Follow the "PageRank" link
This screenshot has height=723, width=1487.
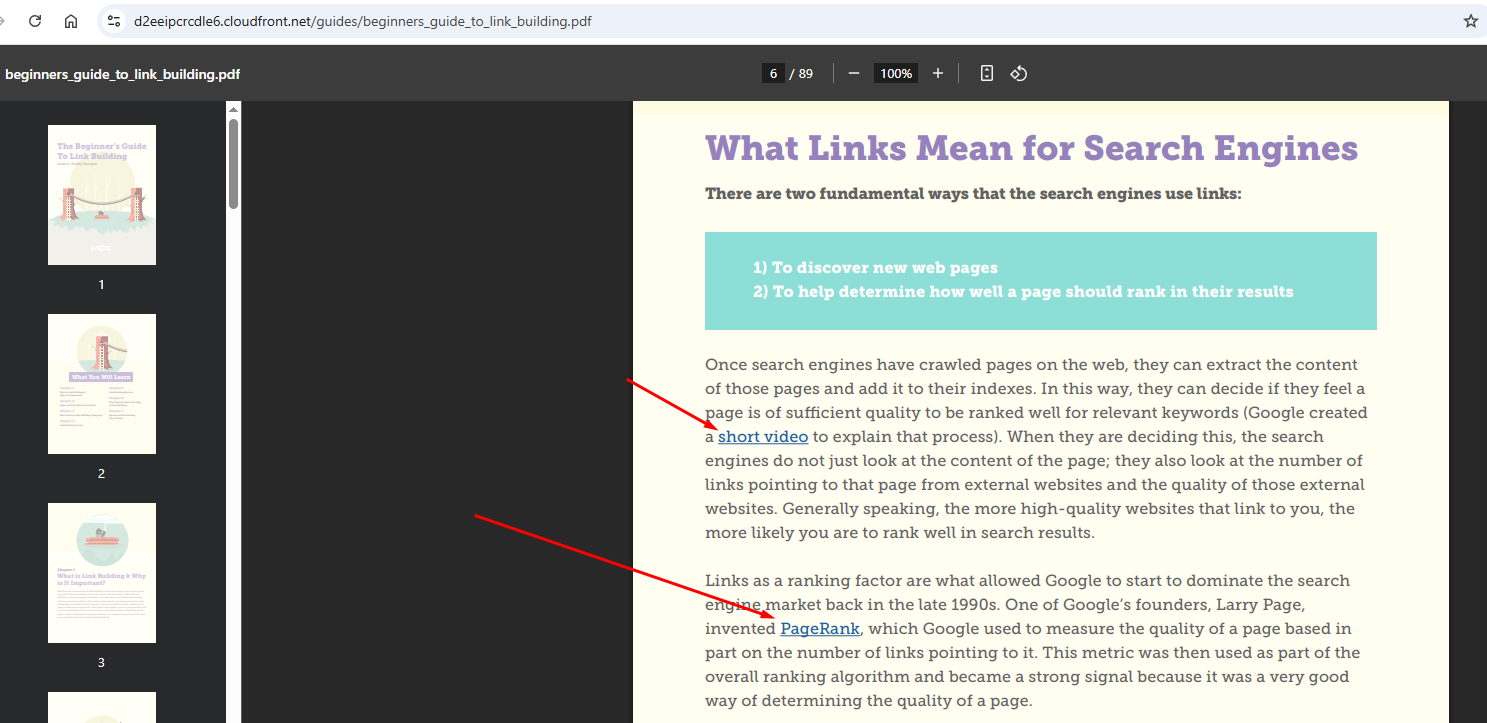820,629
